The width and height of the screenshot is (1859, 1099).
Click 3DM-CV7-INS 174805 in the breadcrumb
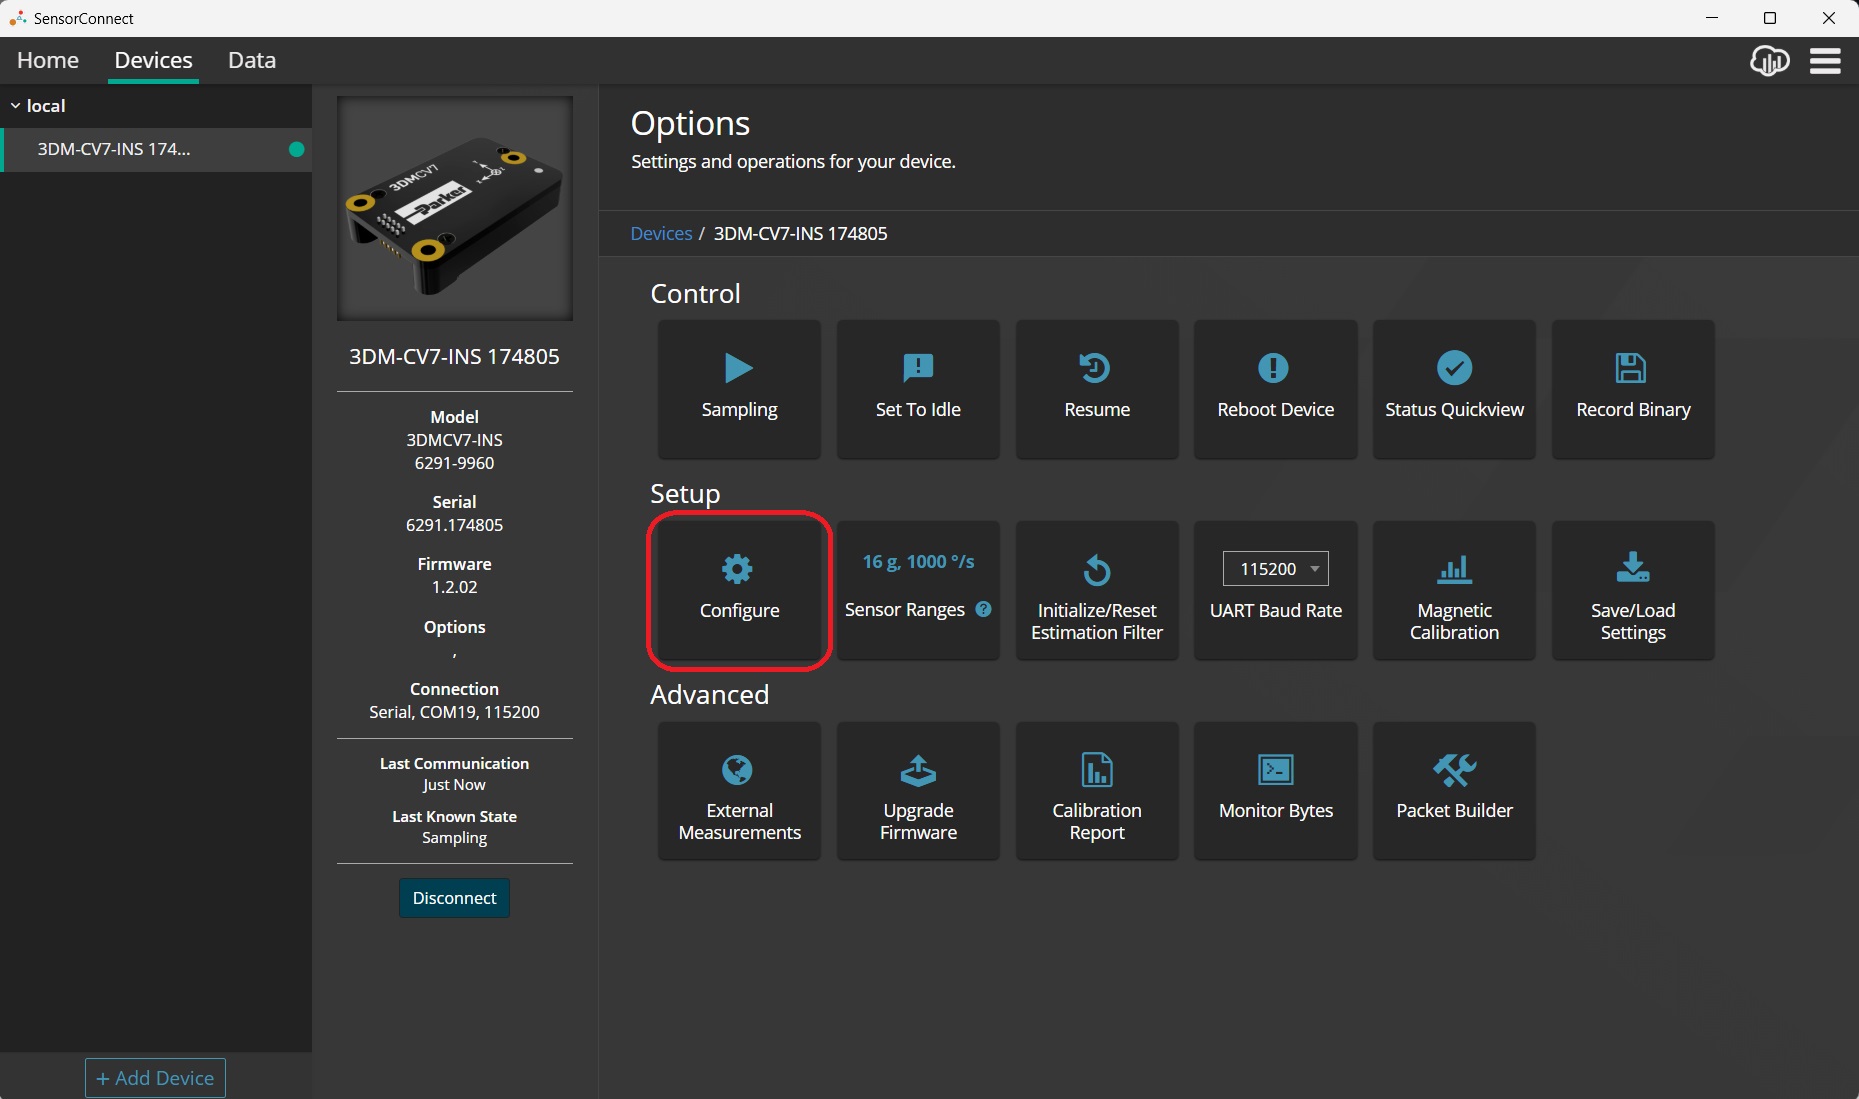point(800,233)
